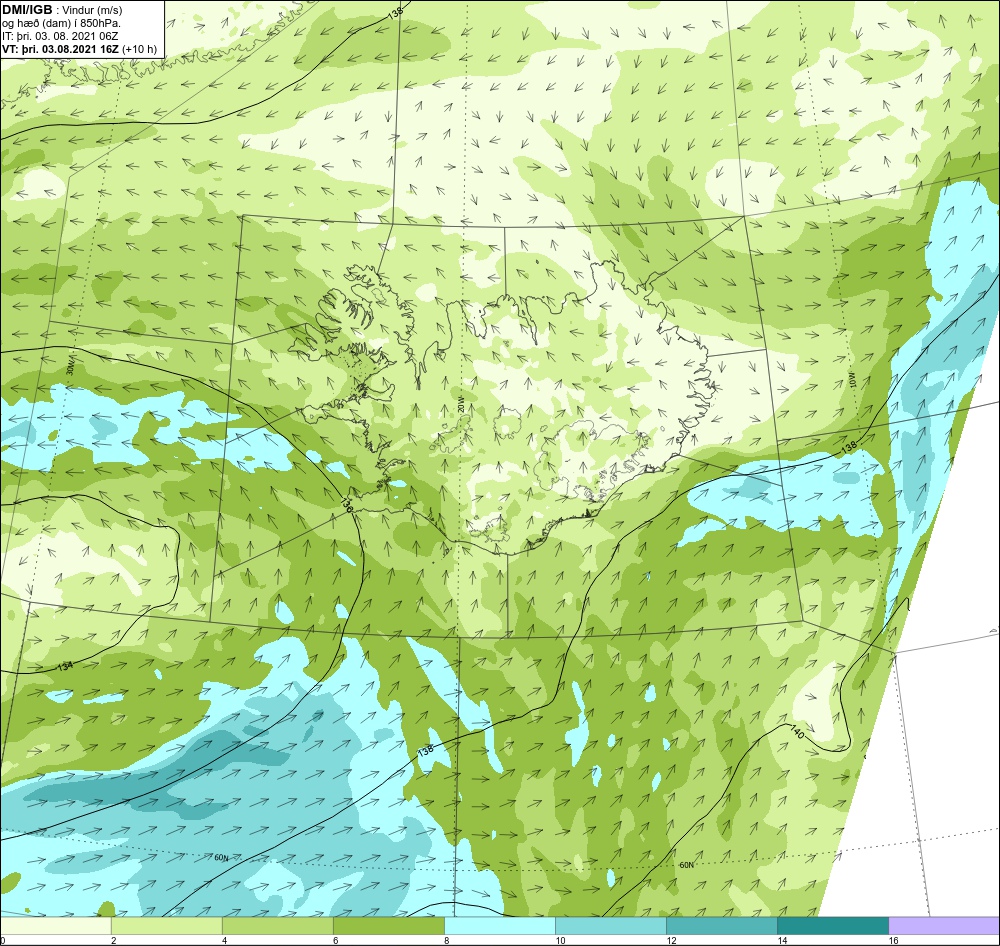Click the '140' contour label
The height and width of the screenshot is (946, 1000).
point(797,731)
